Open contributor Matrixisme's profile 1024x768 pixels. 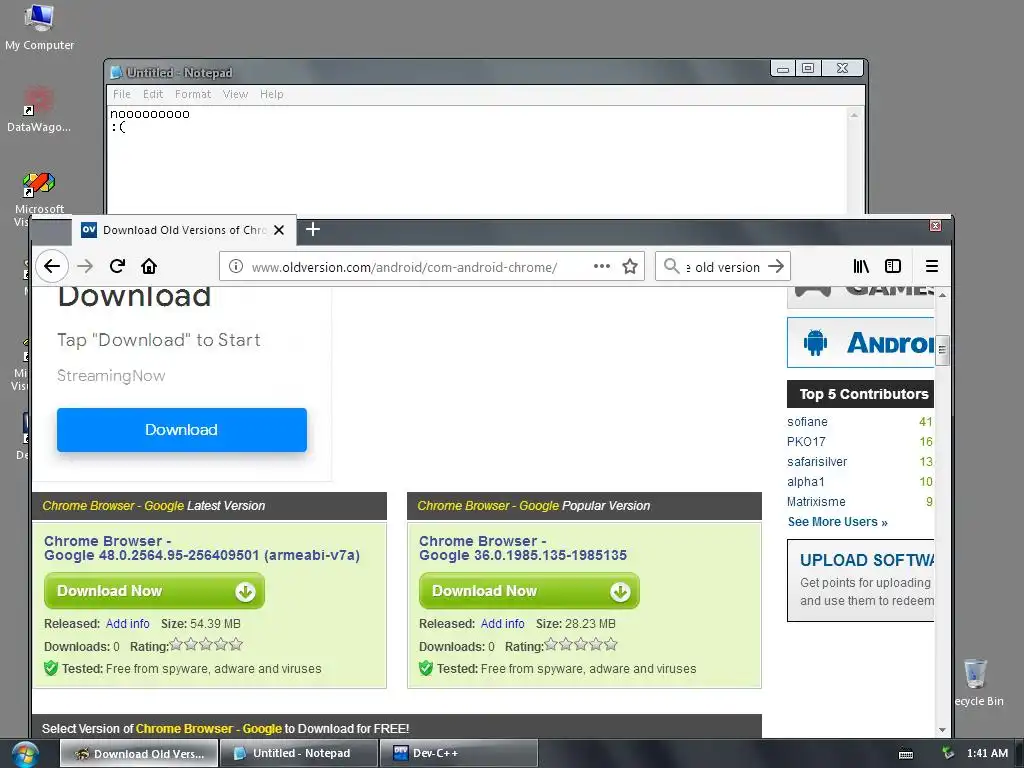point(816,502)
